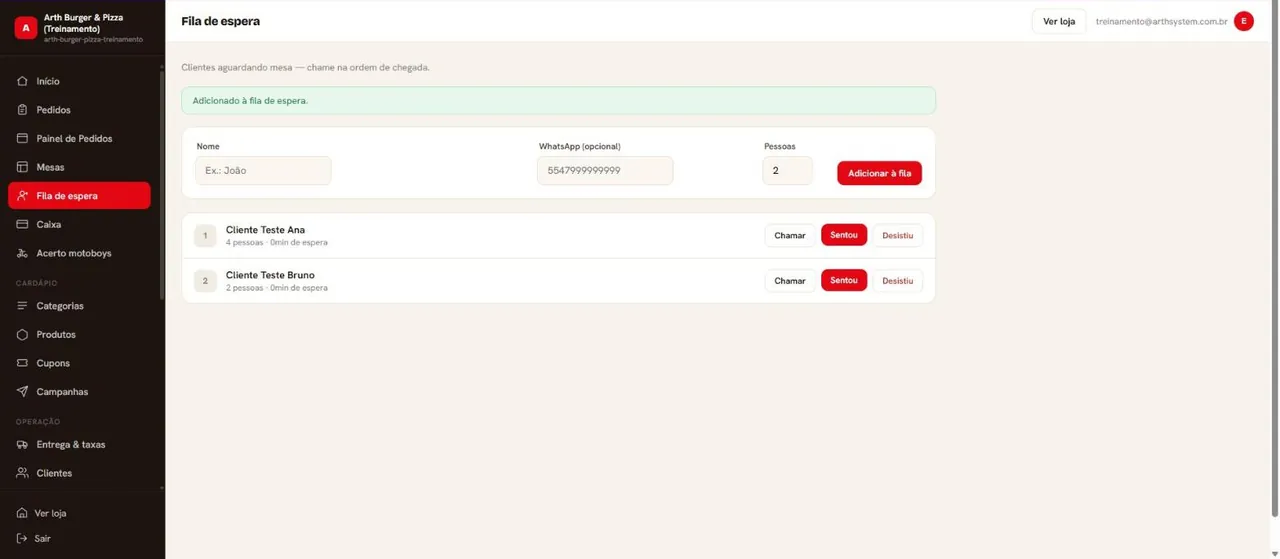The image size is (1280, 559).
Task: Mark Cliente Teste Bruno as Sentou
Action: (x=844, y=281)
